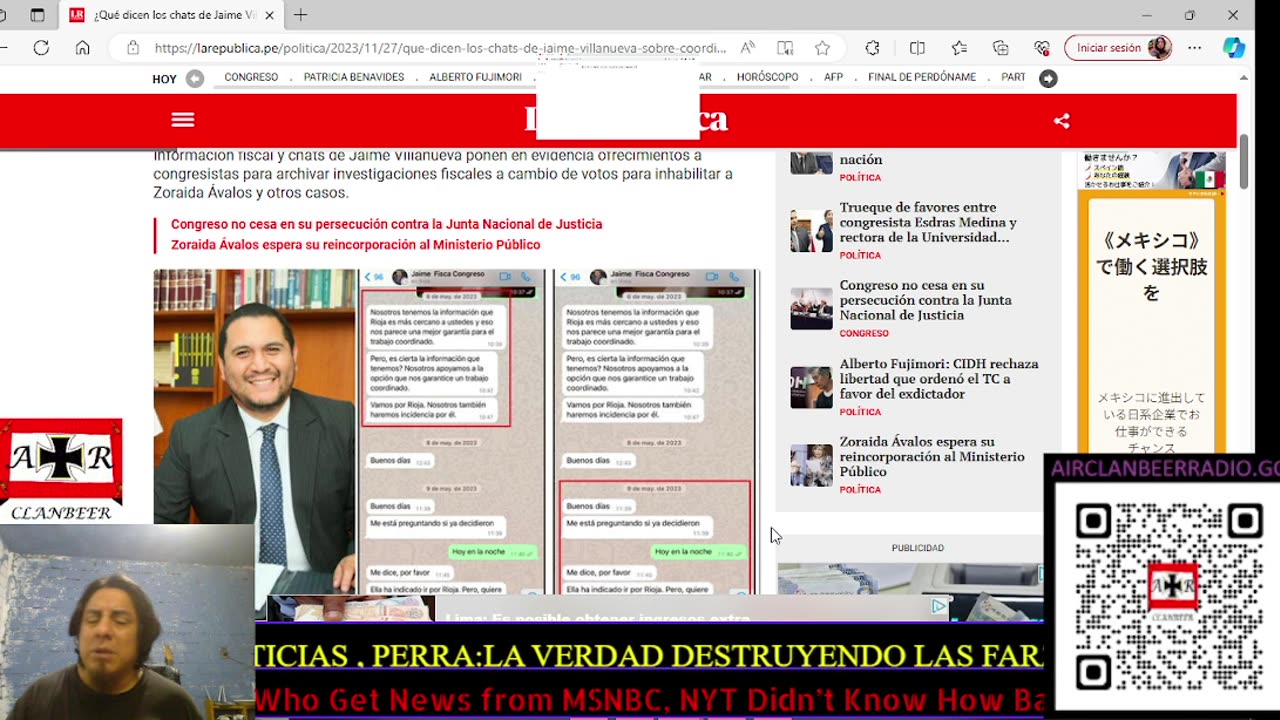1280x720 pixels.
Task: Click scrollbar up arrow
Action: [x=1244, y=78]
